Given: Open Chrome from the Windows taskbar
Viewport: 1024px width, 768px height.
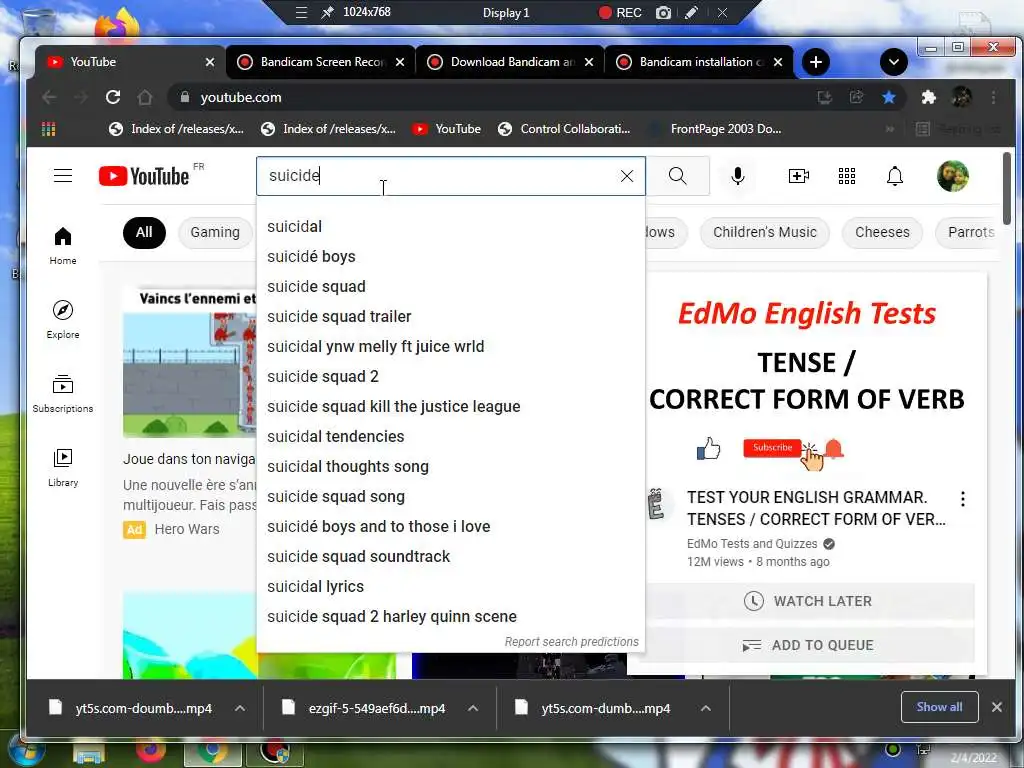Looking at the screenshot, I should point(212,752).
